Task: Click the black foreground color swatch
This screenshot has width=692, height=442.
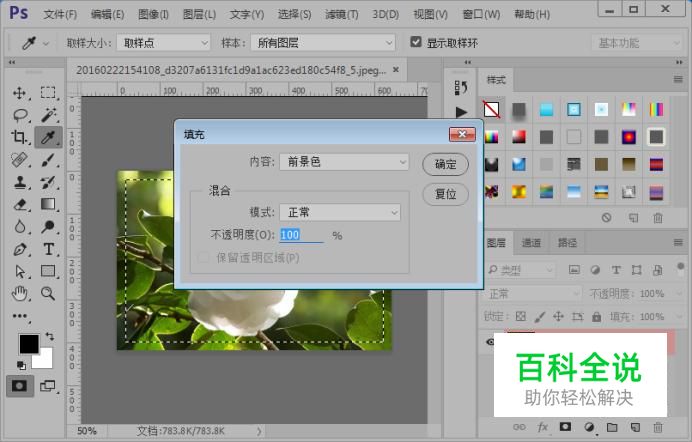Action: pyautogui.click(x=28, y=343)
